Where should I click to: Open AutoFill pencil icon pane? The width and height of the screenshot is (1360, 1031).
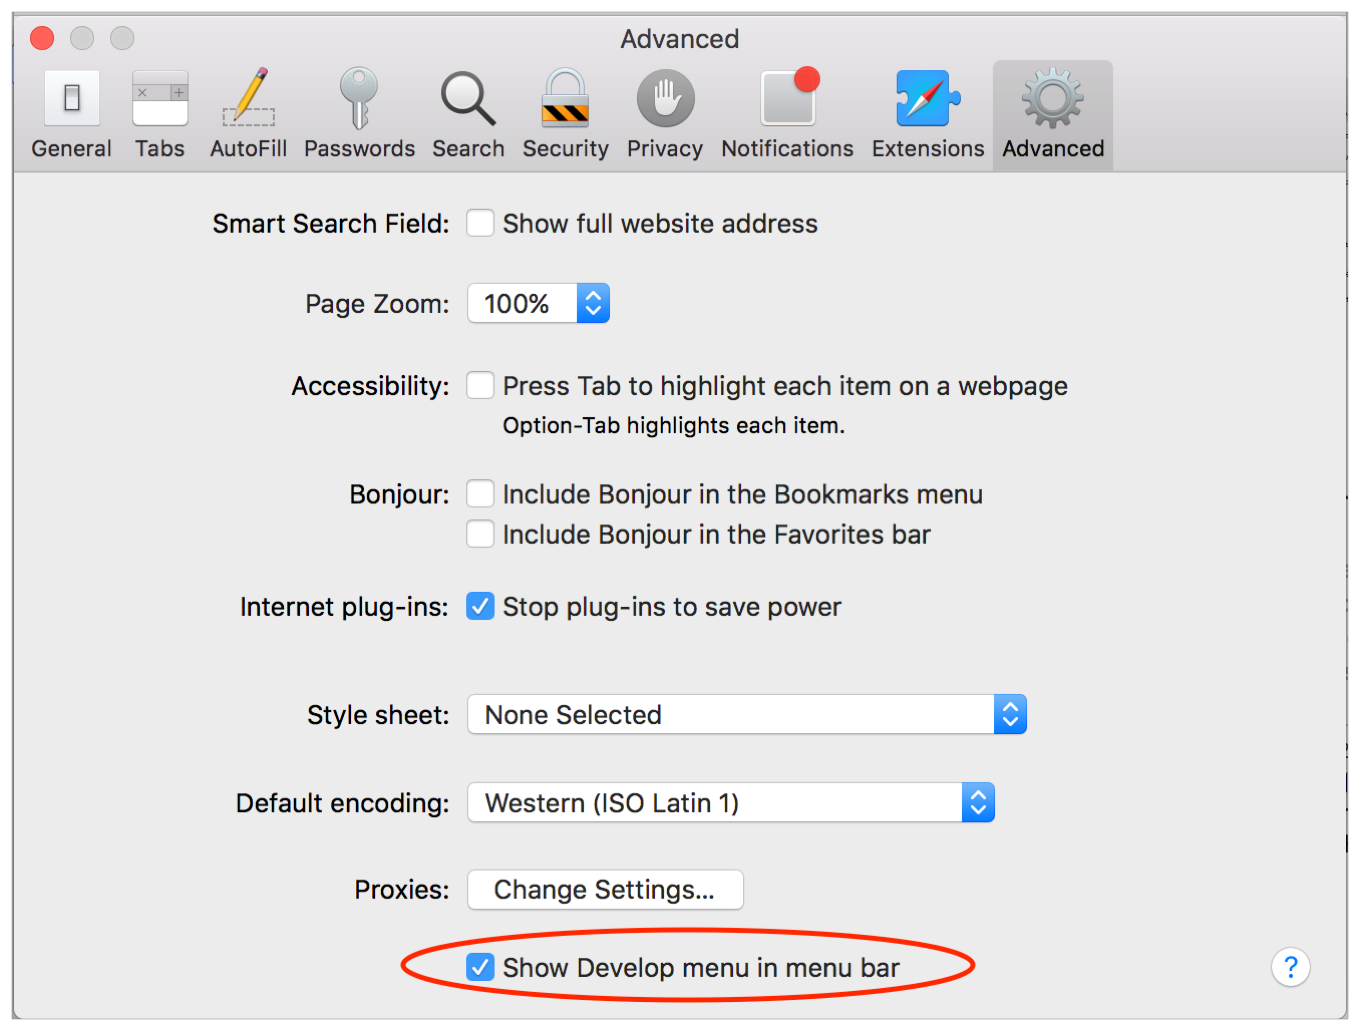tap(249, 115)
